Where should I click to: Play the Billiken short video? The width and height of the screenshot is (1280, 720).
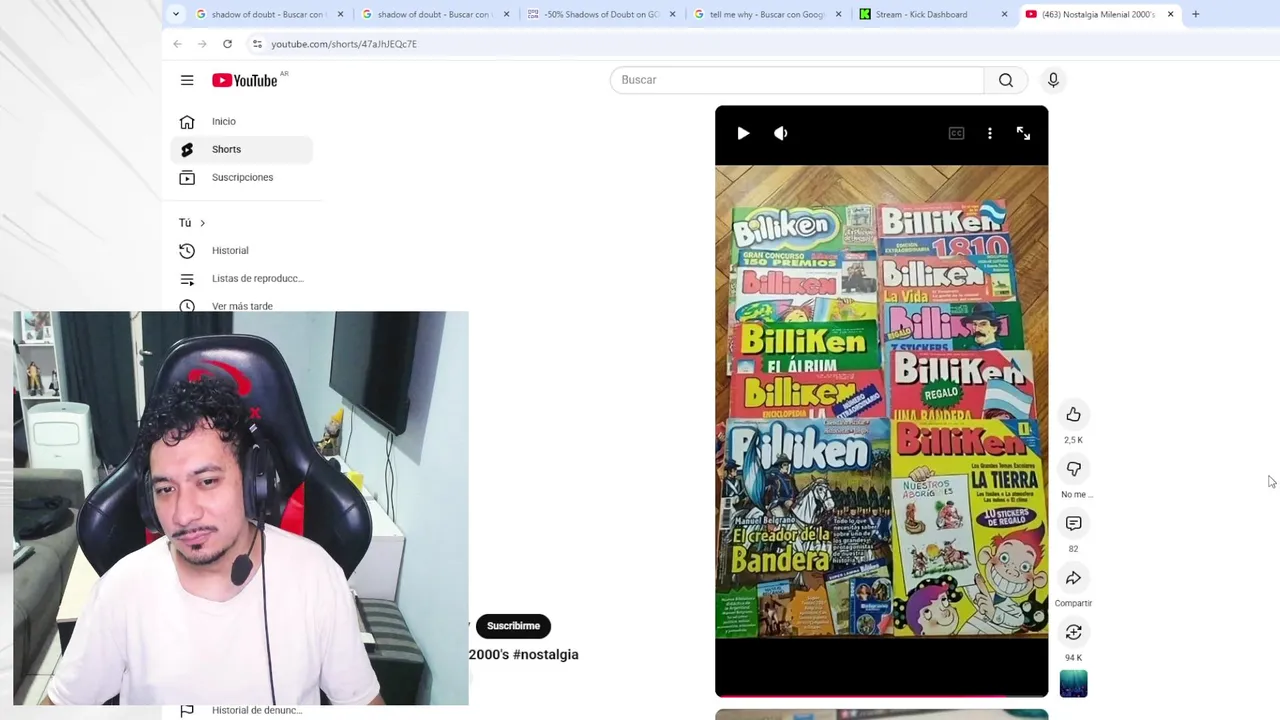click(x=743, y=133)
